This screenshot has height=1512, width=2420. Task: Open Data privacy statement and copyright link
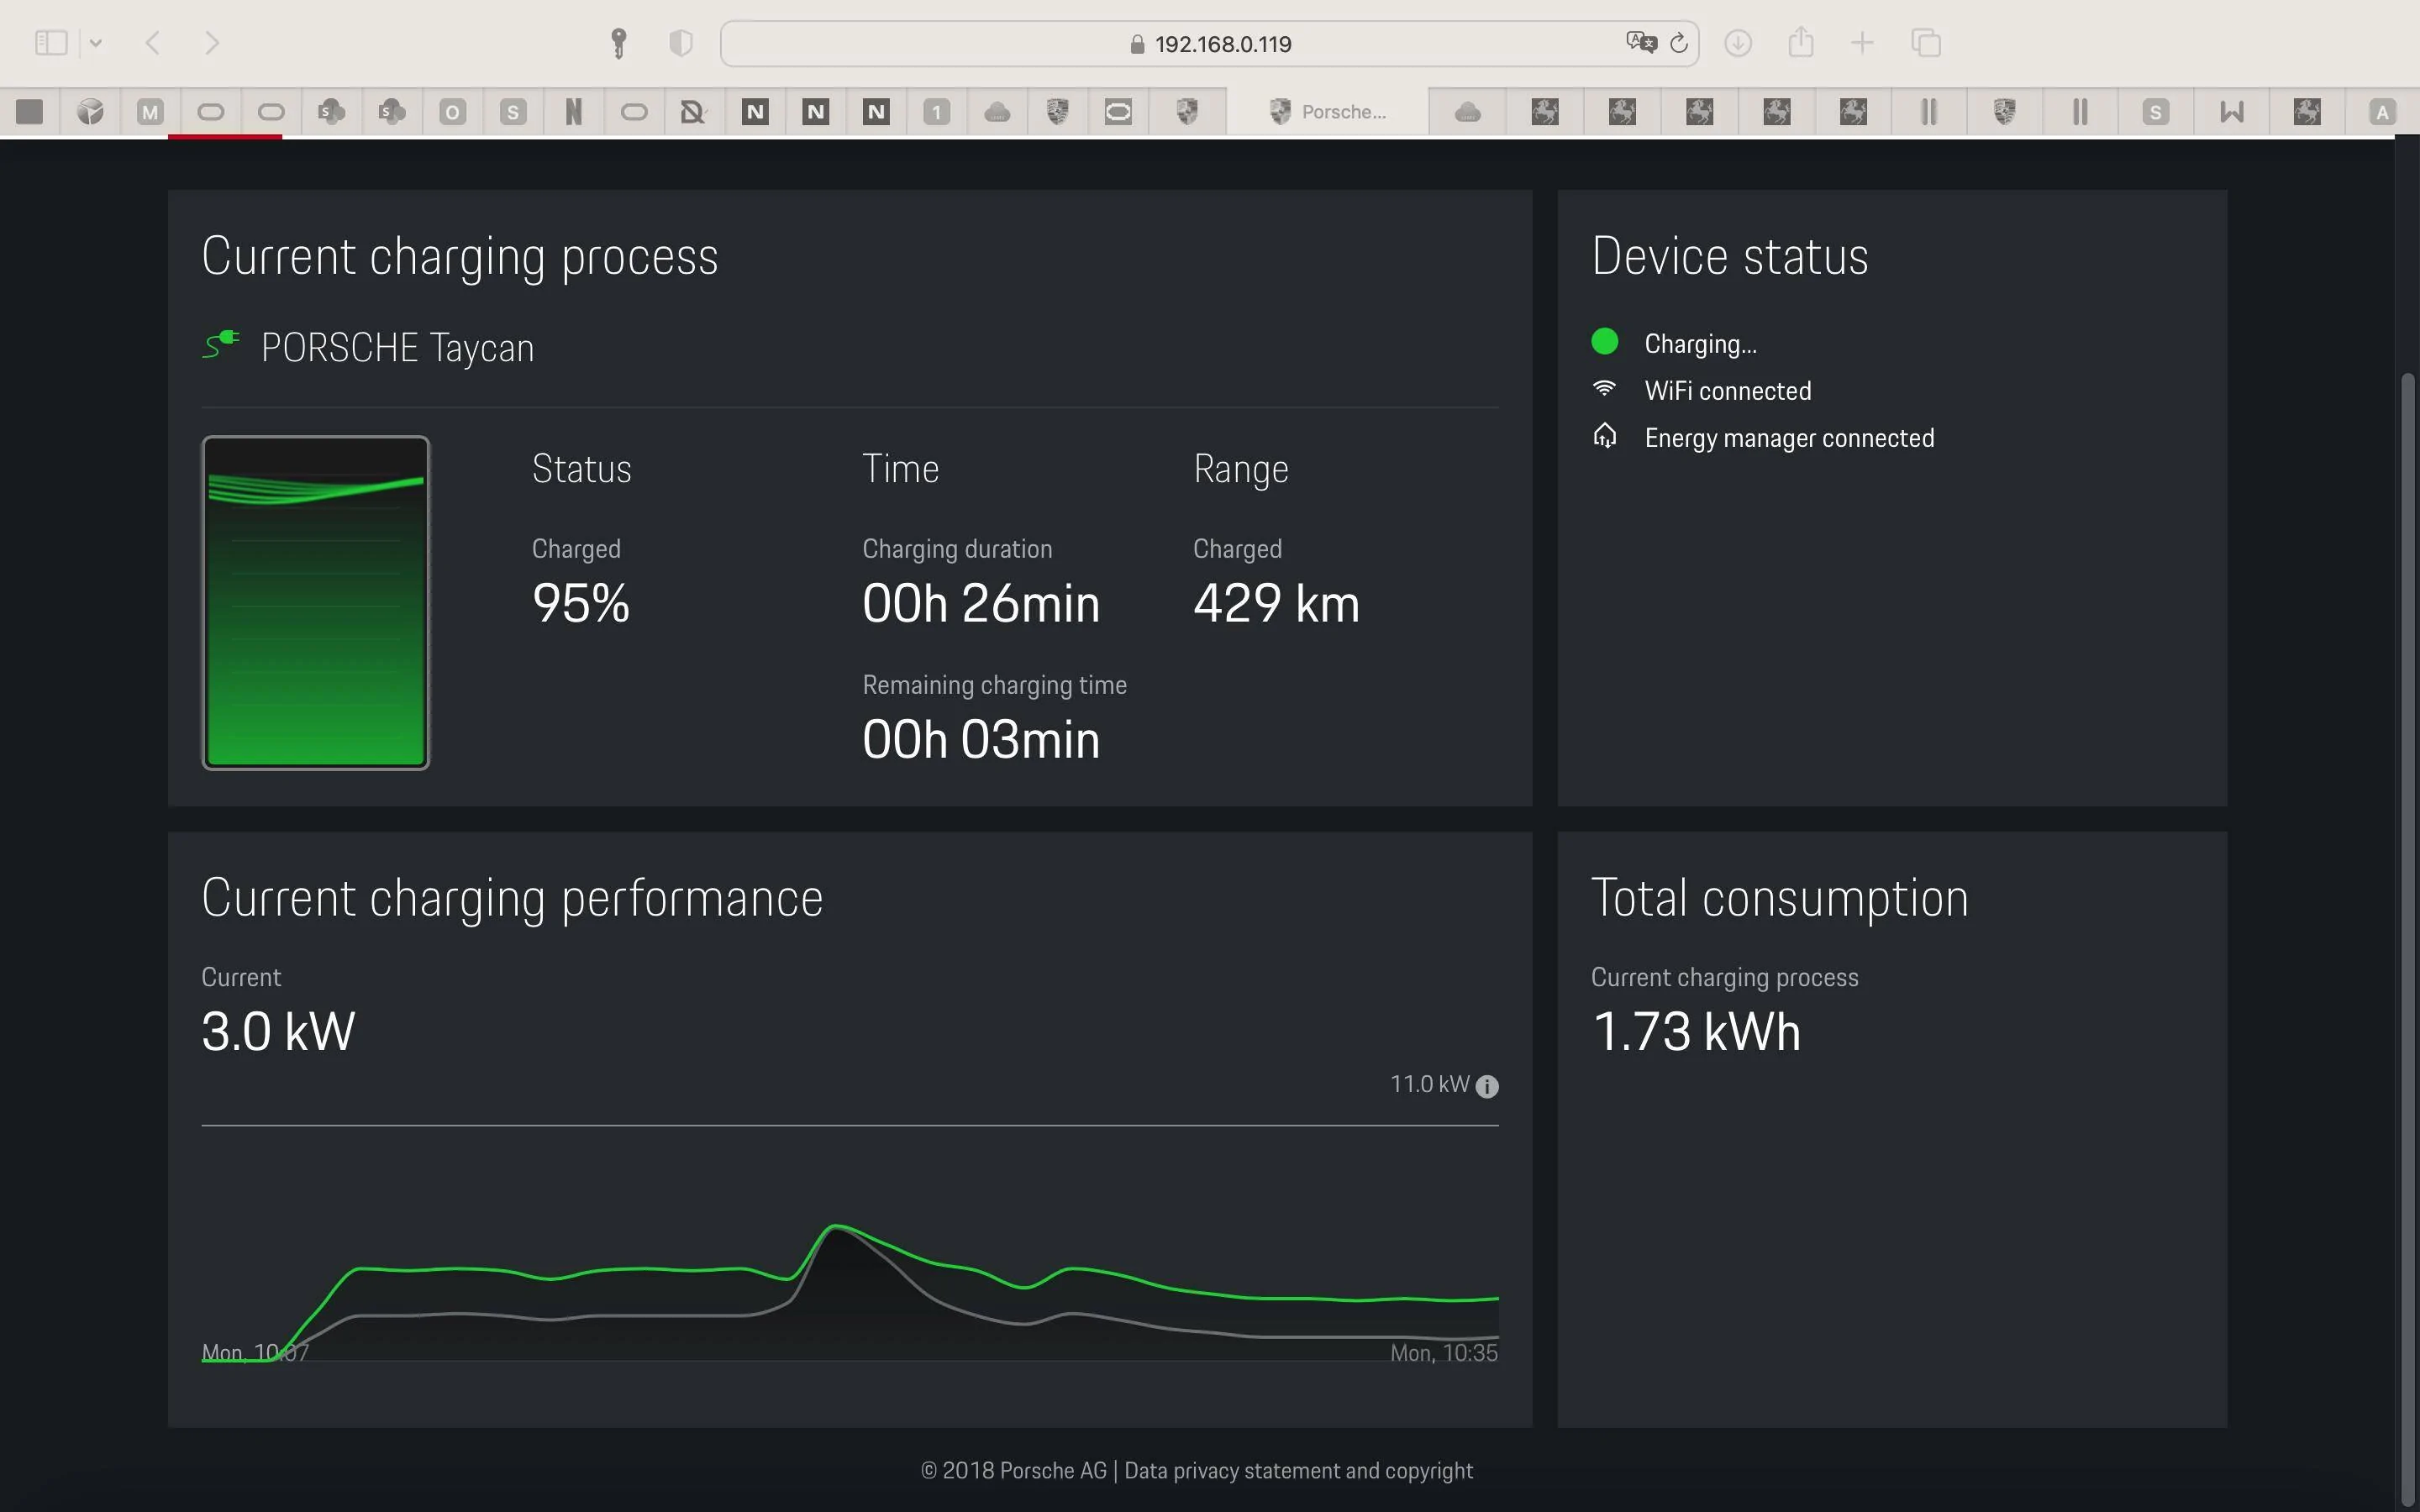point(1298,1471)
